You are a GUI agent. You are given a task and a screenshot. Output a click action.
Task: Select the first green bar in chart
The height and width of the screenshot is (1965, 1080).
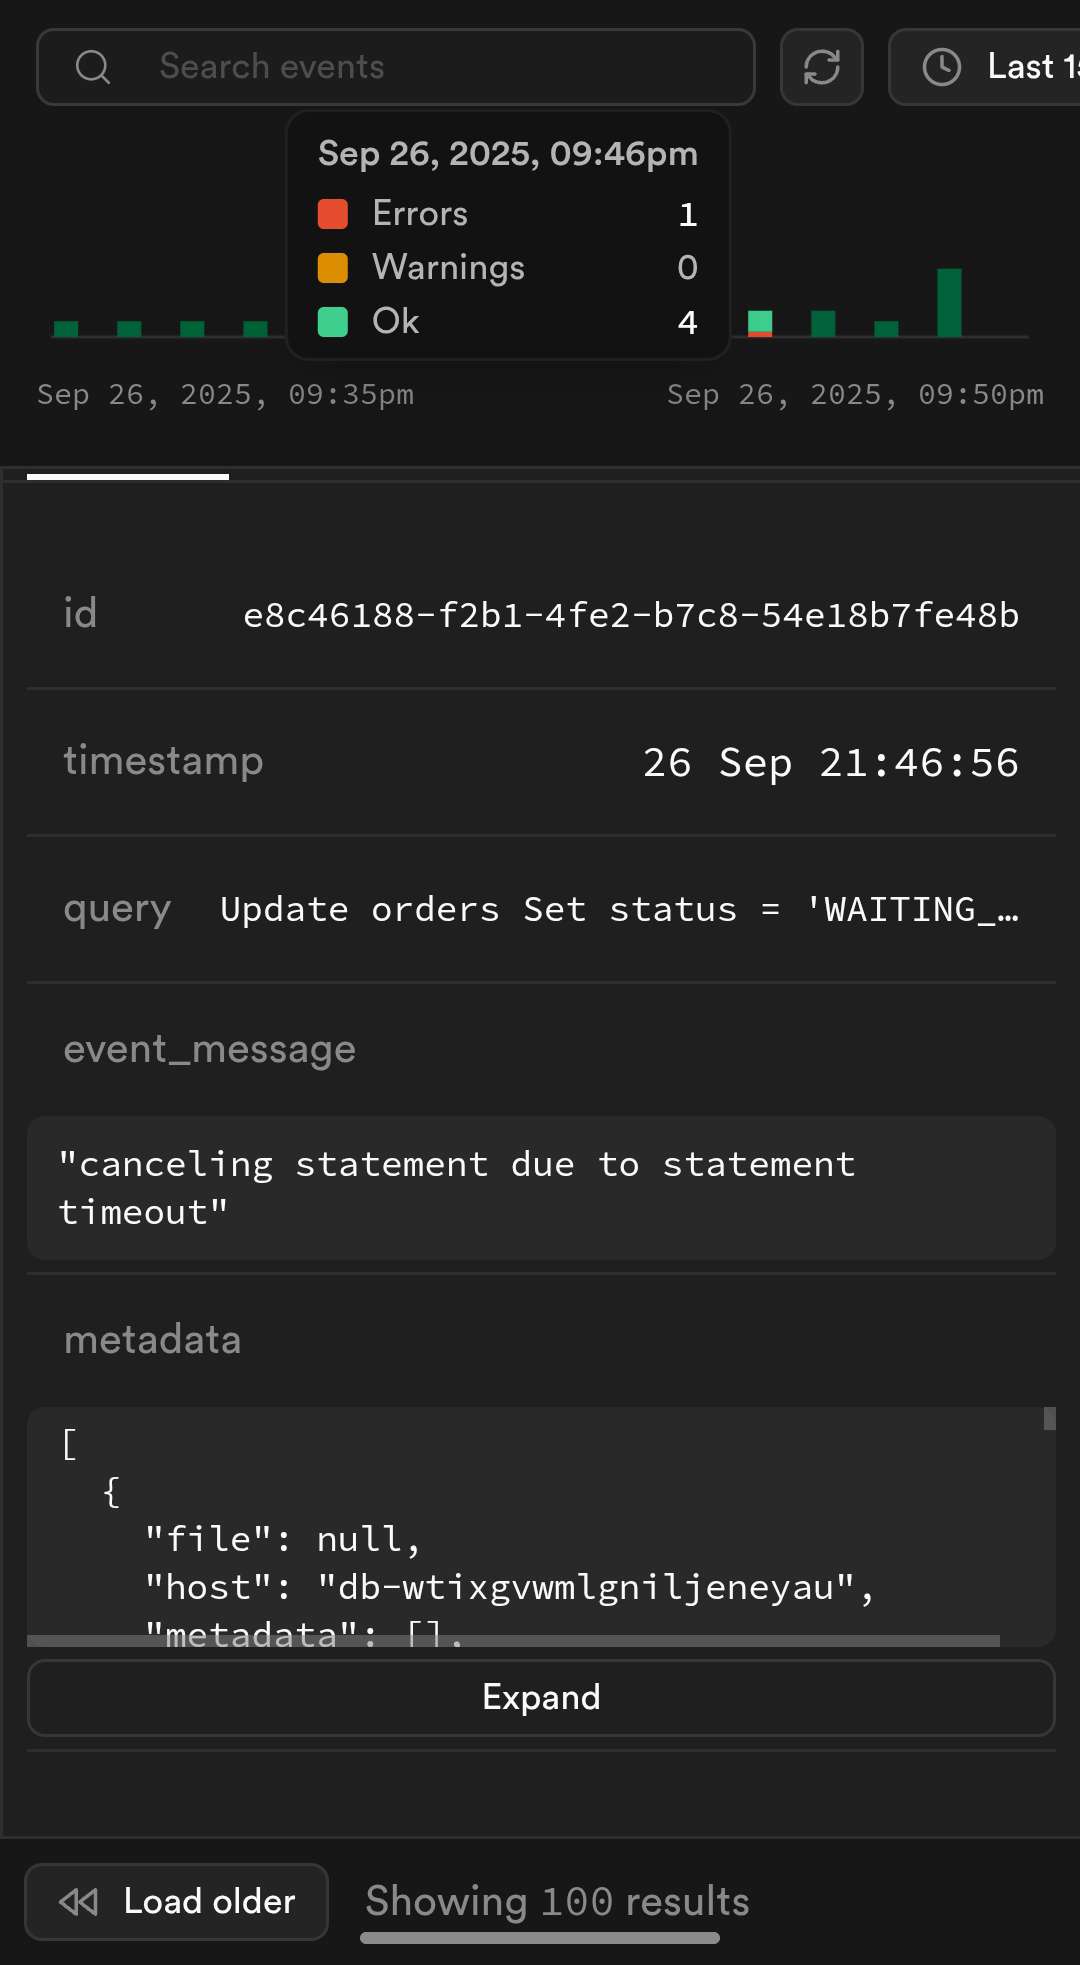tap(66, 329)
